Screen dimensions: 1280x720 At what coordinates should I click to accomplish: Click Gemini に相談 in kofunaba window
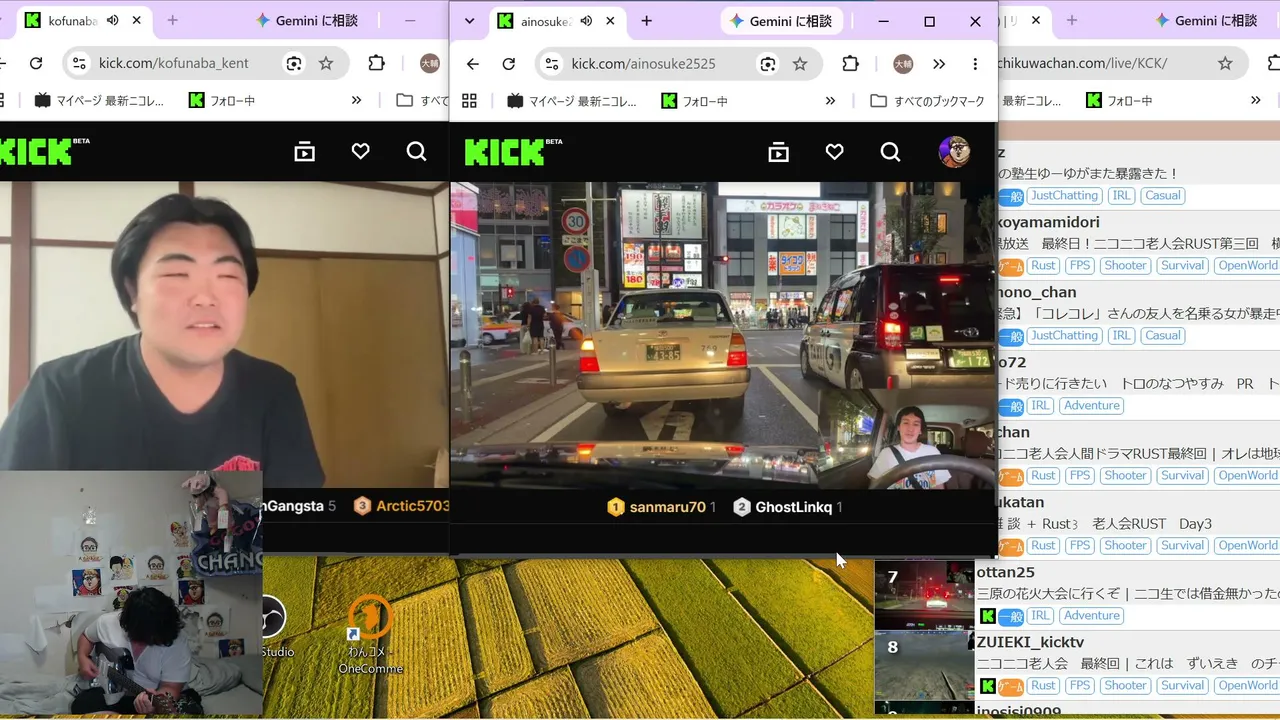pyautogui.click(x=308, y=21)
